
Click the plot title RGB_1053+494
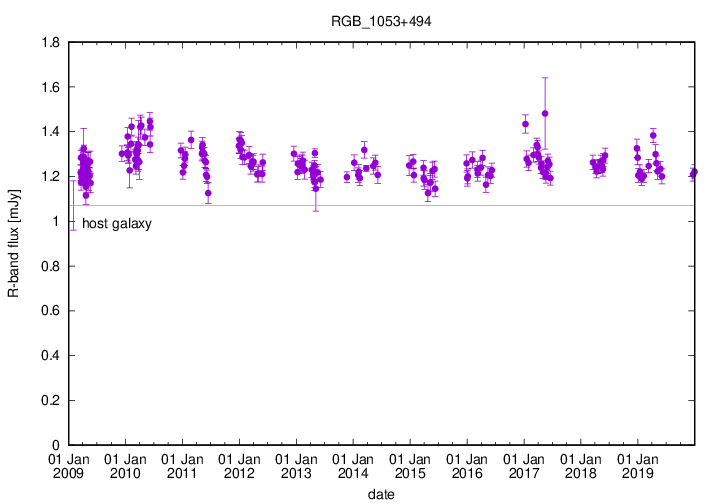(381, 20)
